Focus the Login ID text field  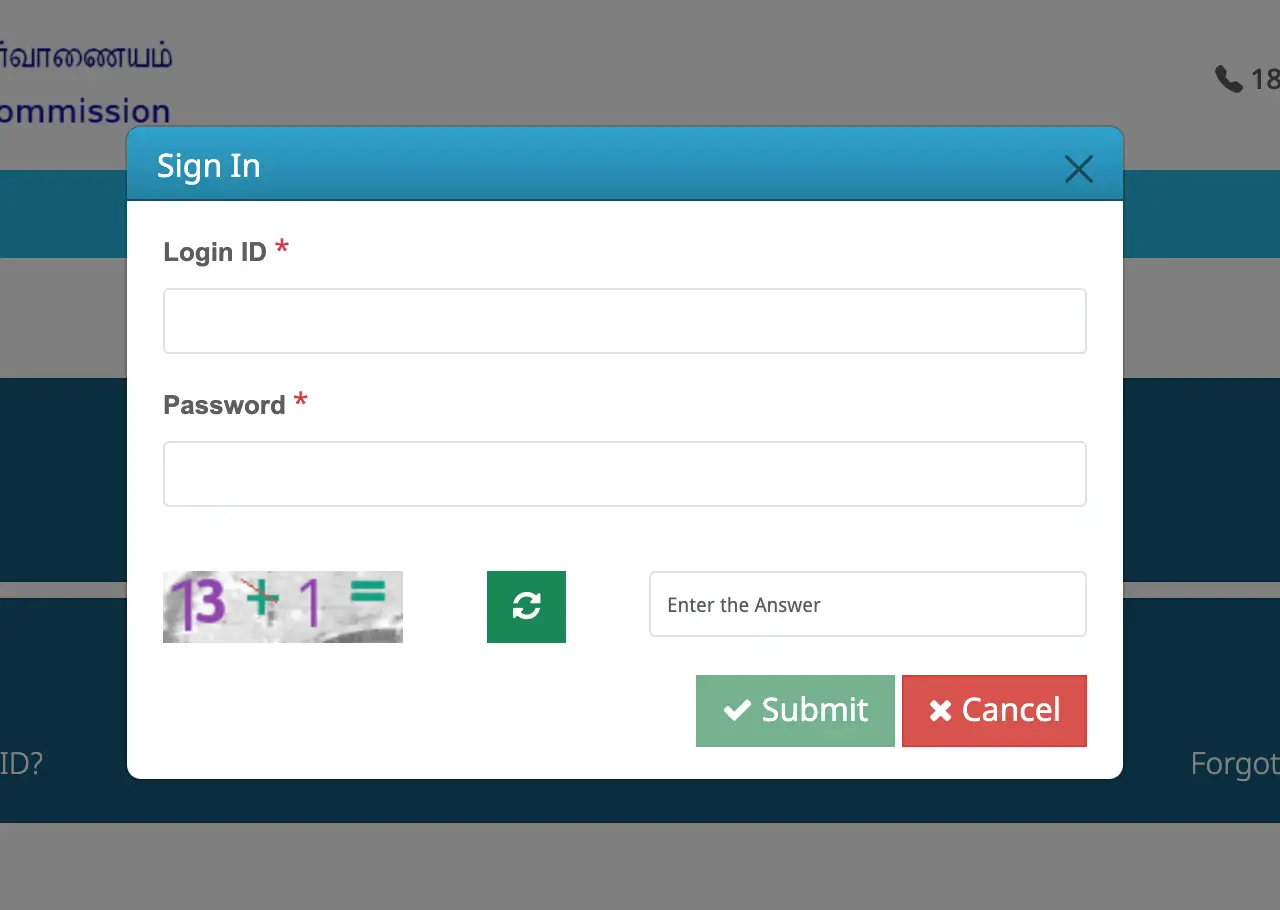625,321
